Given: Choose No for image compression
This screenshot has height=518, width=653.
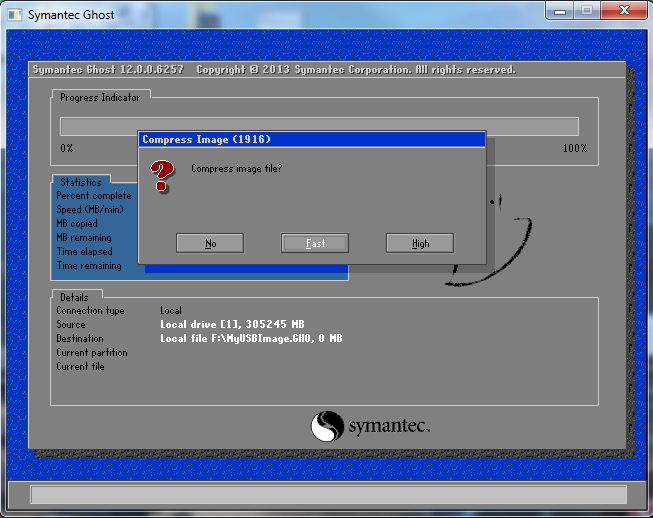Looking at the screenshot, I should [210, 243].
